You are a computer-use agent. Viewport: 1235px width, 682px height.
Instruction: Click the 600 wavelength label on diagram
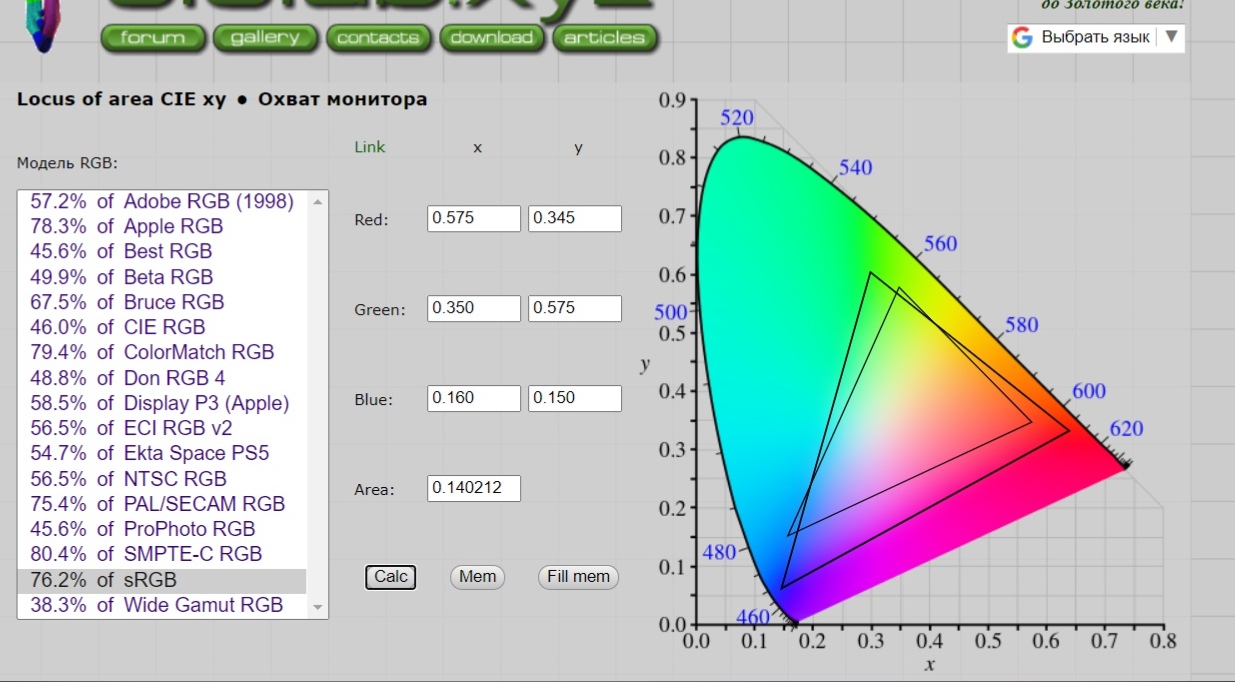pos(1089,391)
